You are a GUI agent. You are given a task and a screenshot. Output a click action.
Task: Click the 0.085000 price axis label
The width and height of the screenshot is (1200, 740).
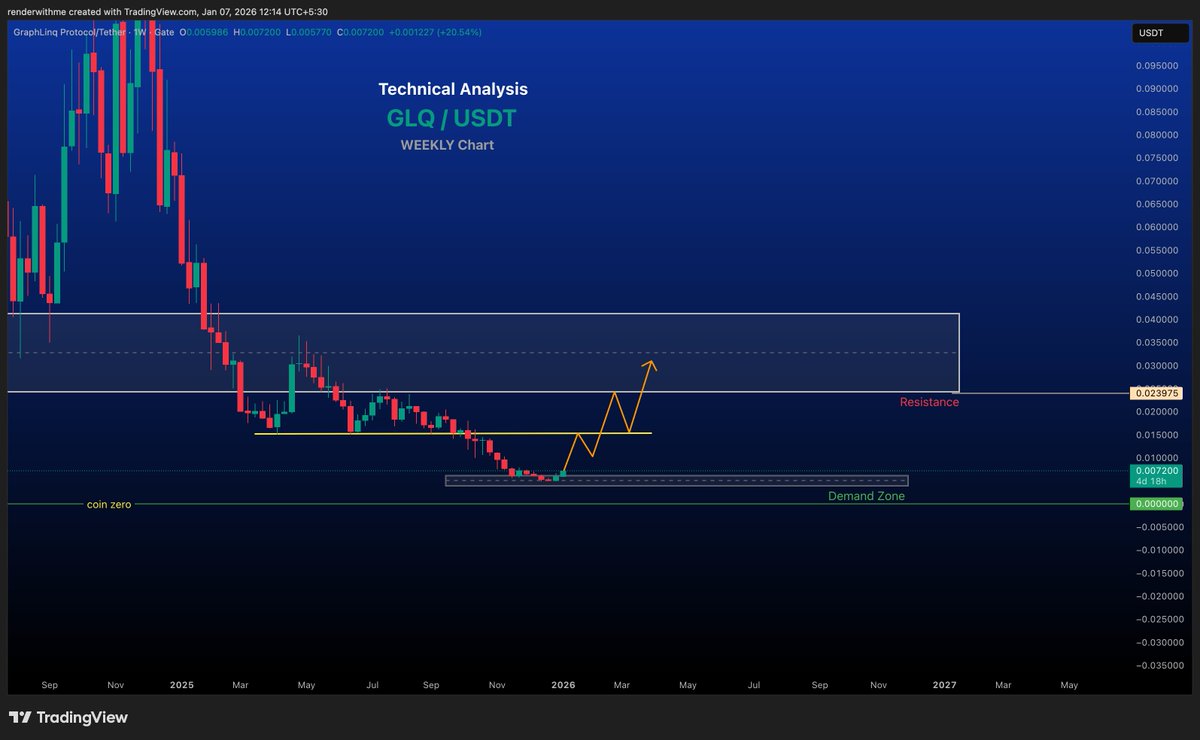coord(1156,112)
